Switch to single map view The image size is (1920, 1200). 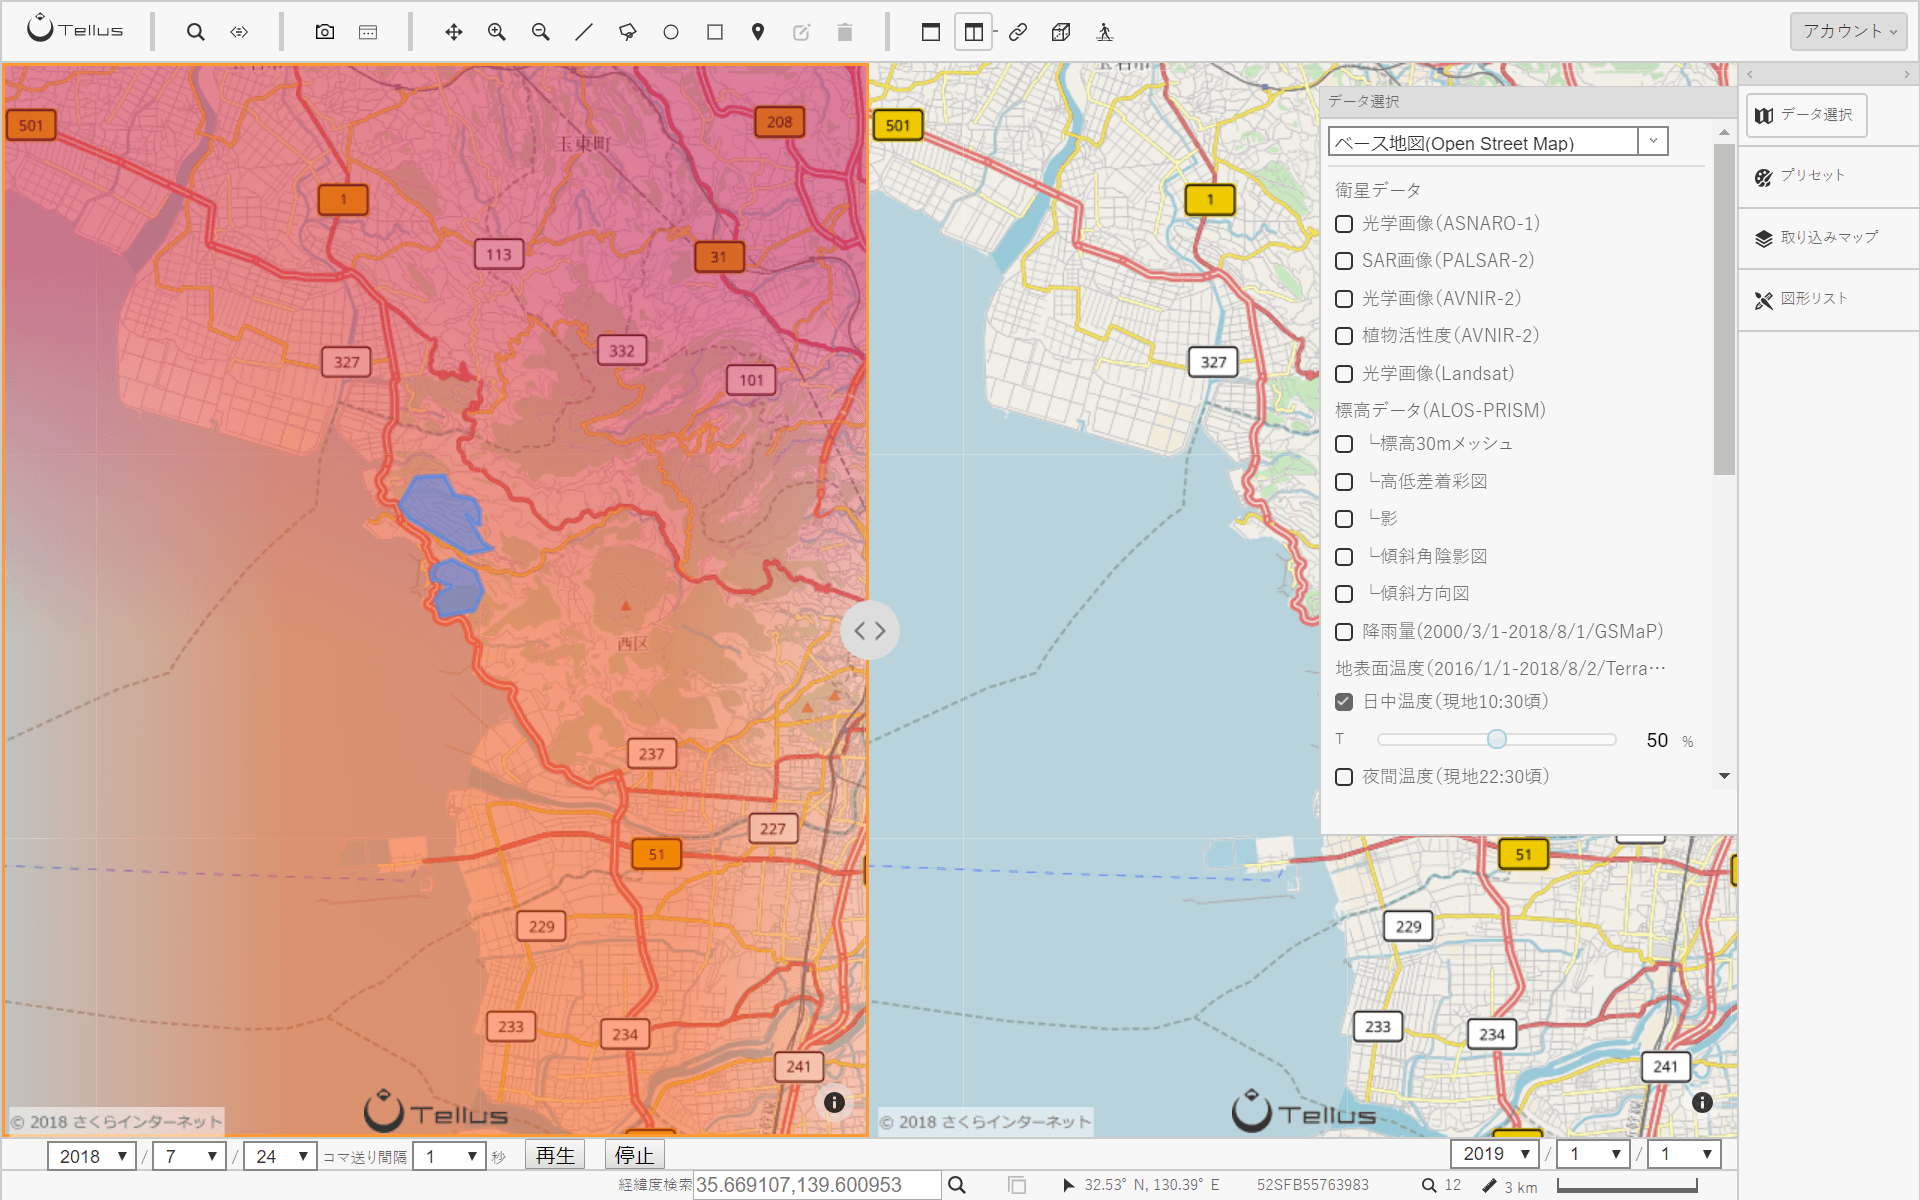[931, 32]
